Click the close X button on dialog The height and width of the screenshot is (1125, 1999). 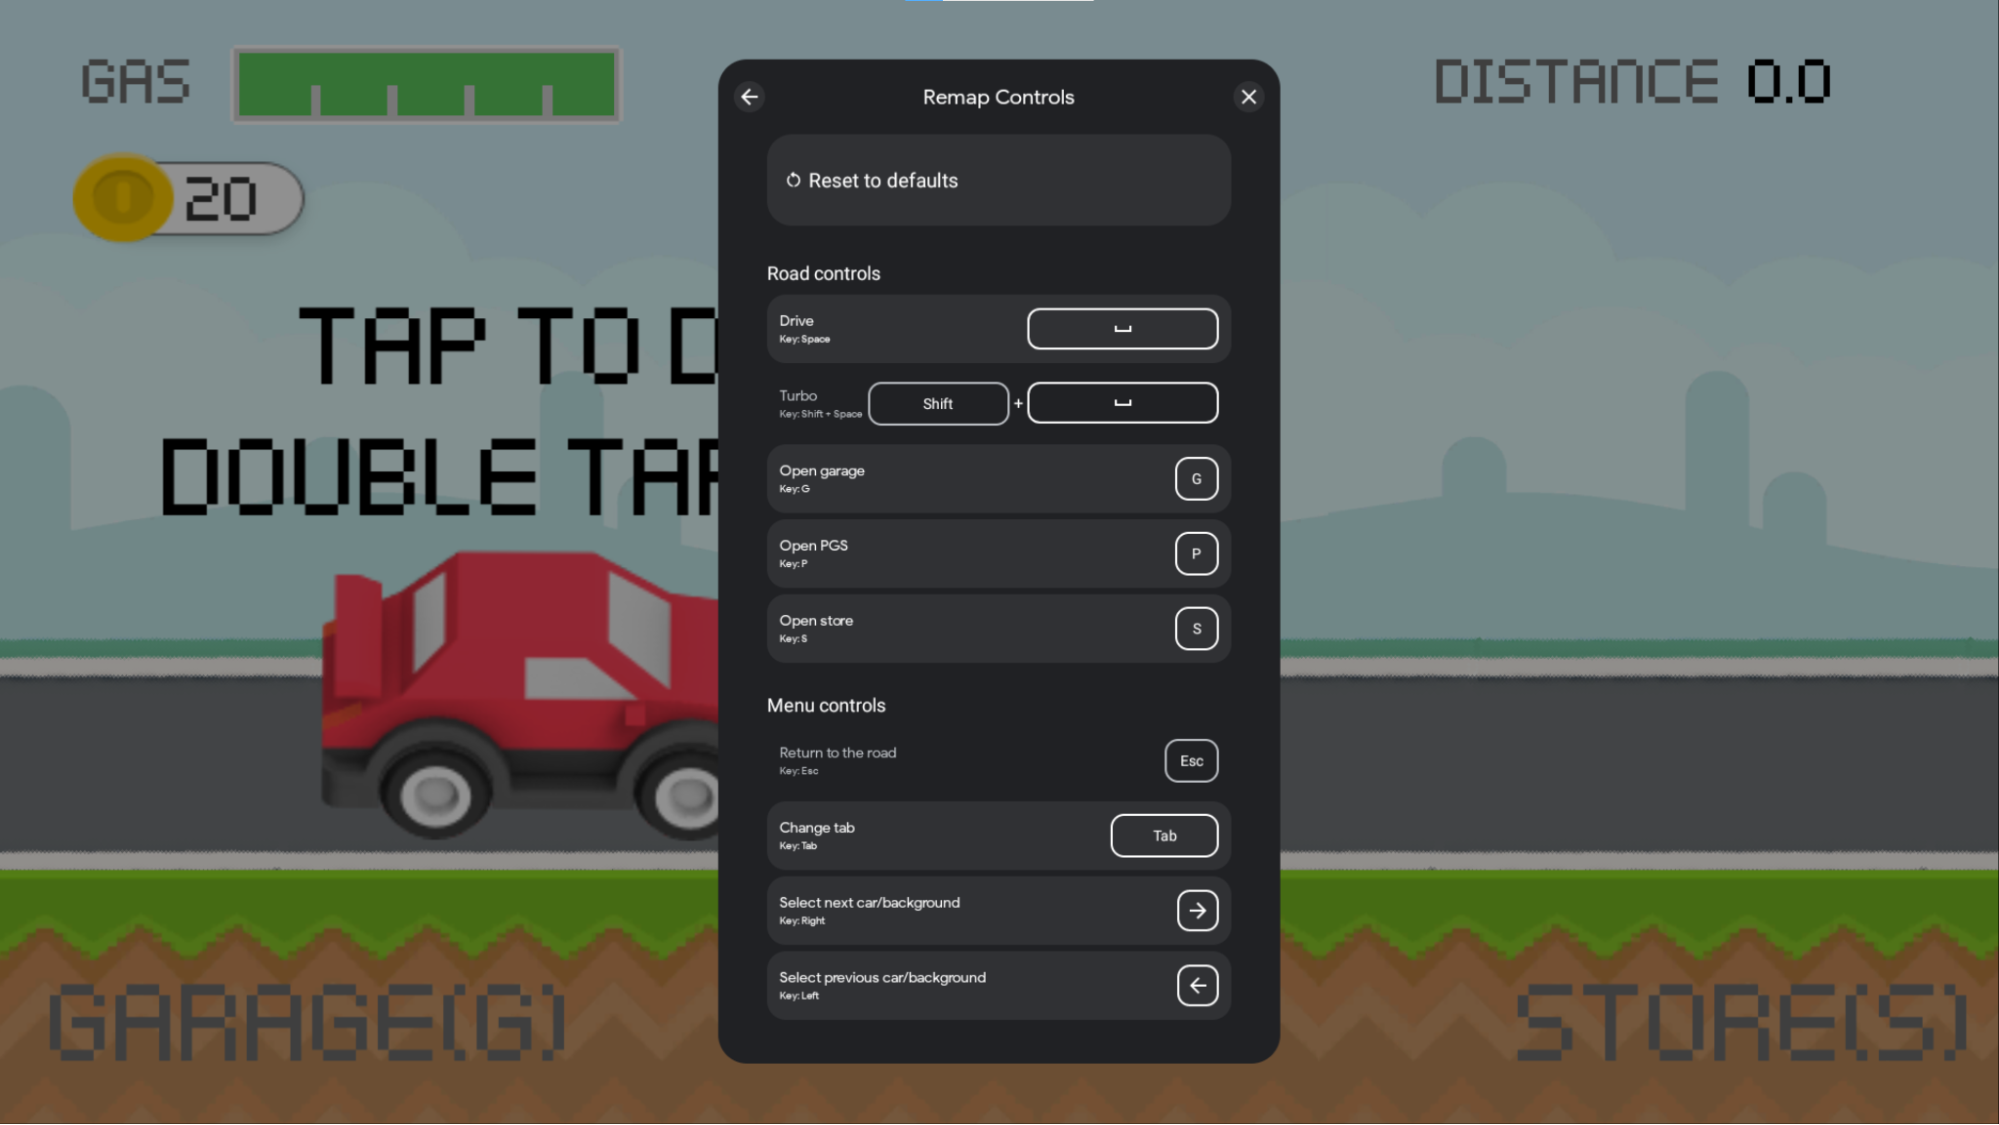(x=1249, y=96)
